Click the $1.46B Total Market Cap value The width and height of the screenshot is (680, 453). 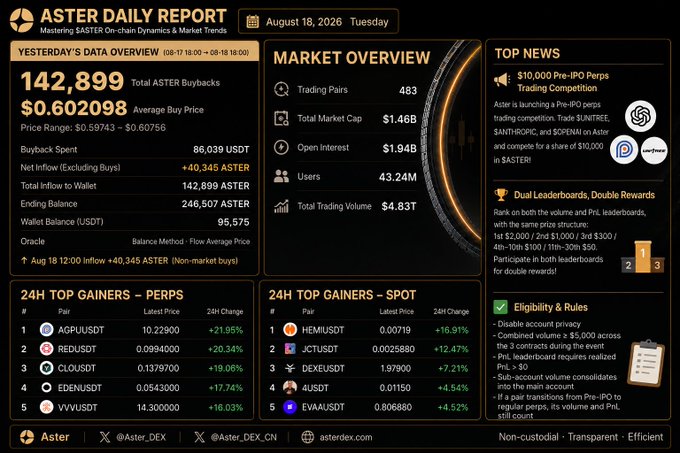click(399, 119)
